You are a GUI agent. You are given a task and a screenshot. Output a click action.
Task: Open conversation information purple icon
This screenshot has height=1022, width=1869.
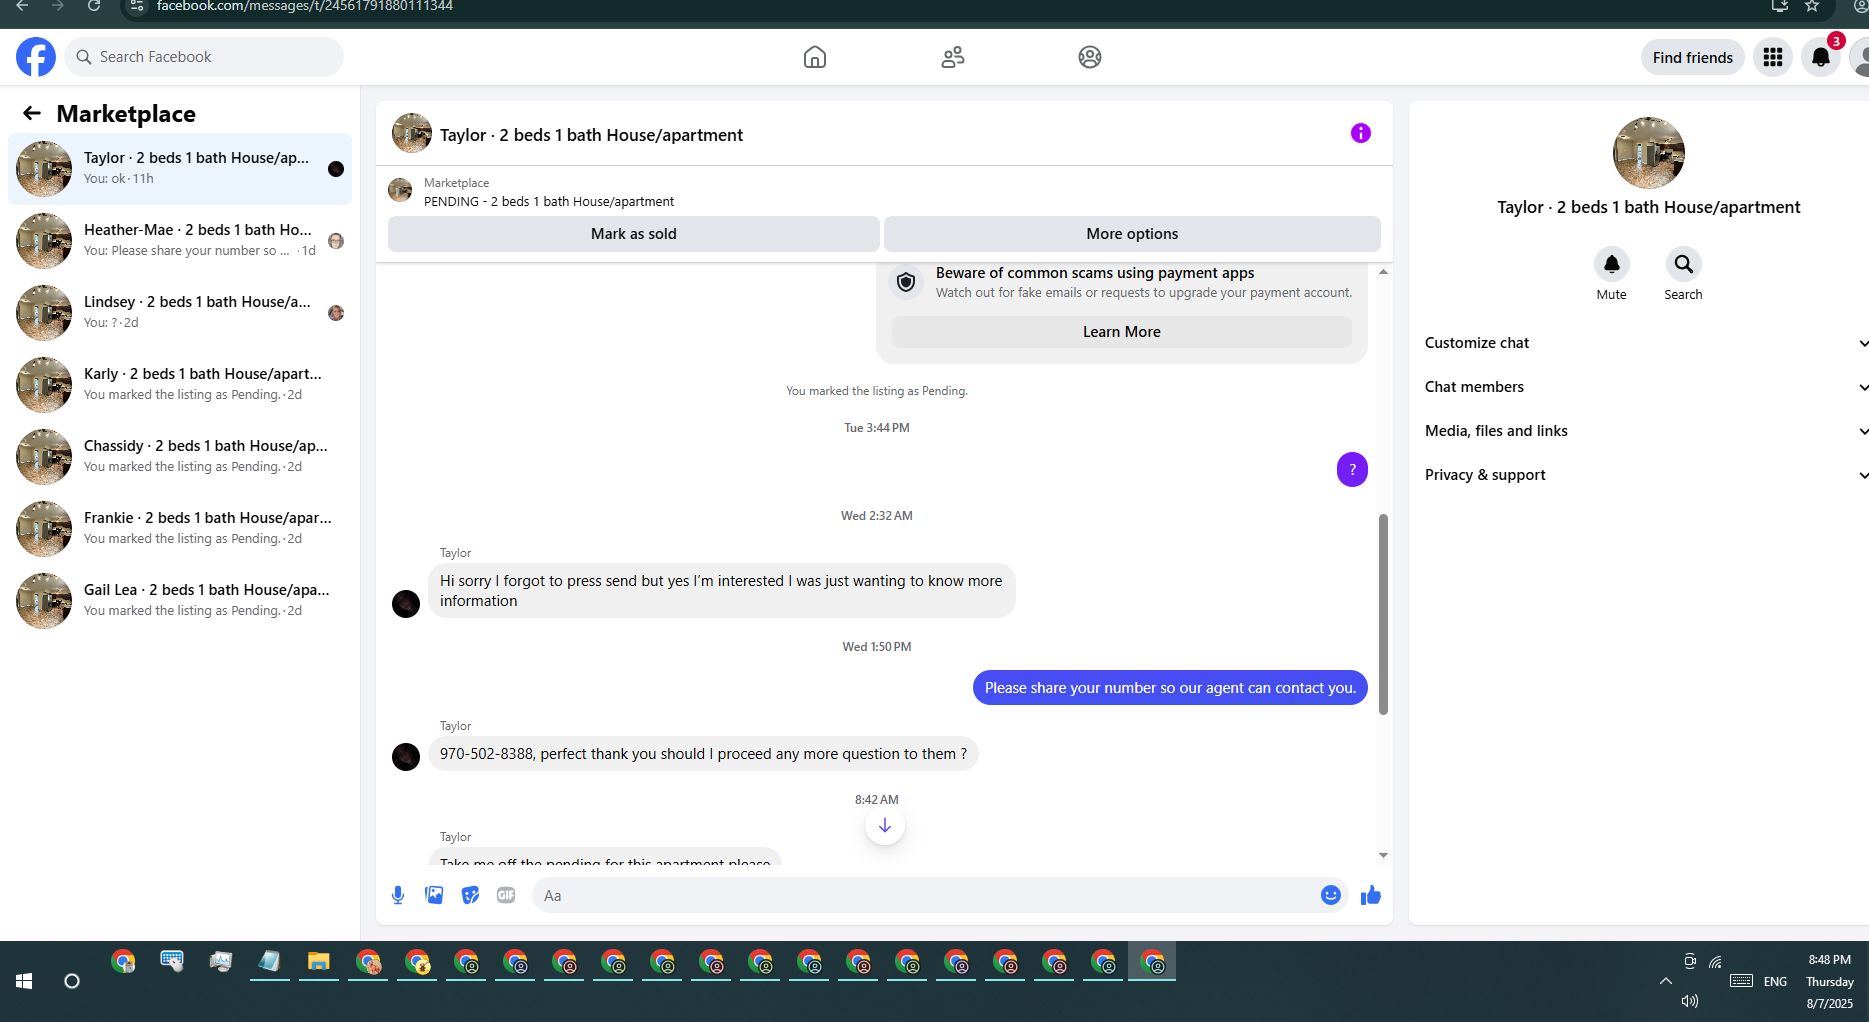(x=1361, y=133)
